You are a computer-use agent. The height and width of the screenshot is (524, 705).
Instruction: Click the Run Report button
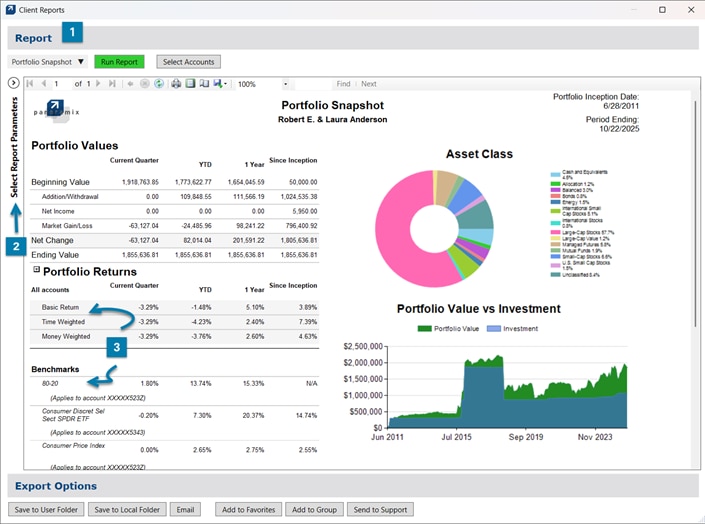[x=120, y=62]
